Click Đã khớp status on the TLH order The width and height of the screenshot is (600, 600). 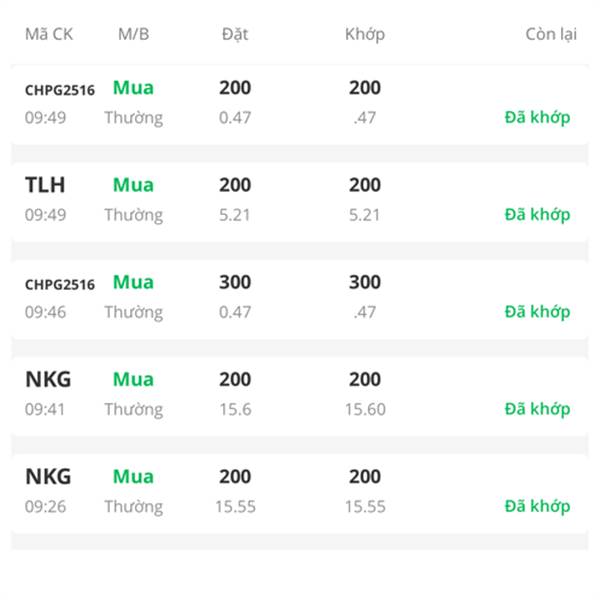(x=537, y=214)
